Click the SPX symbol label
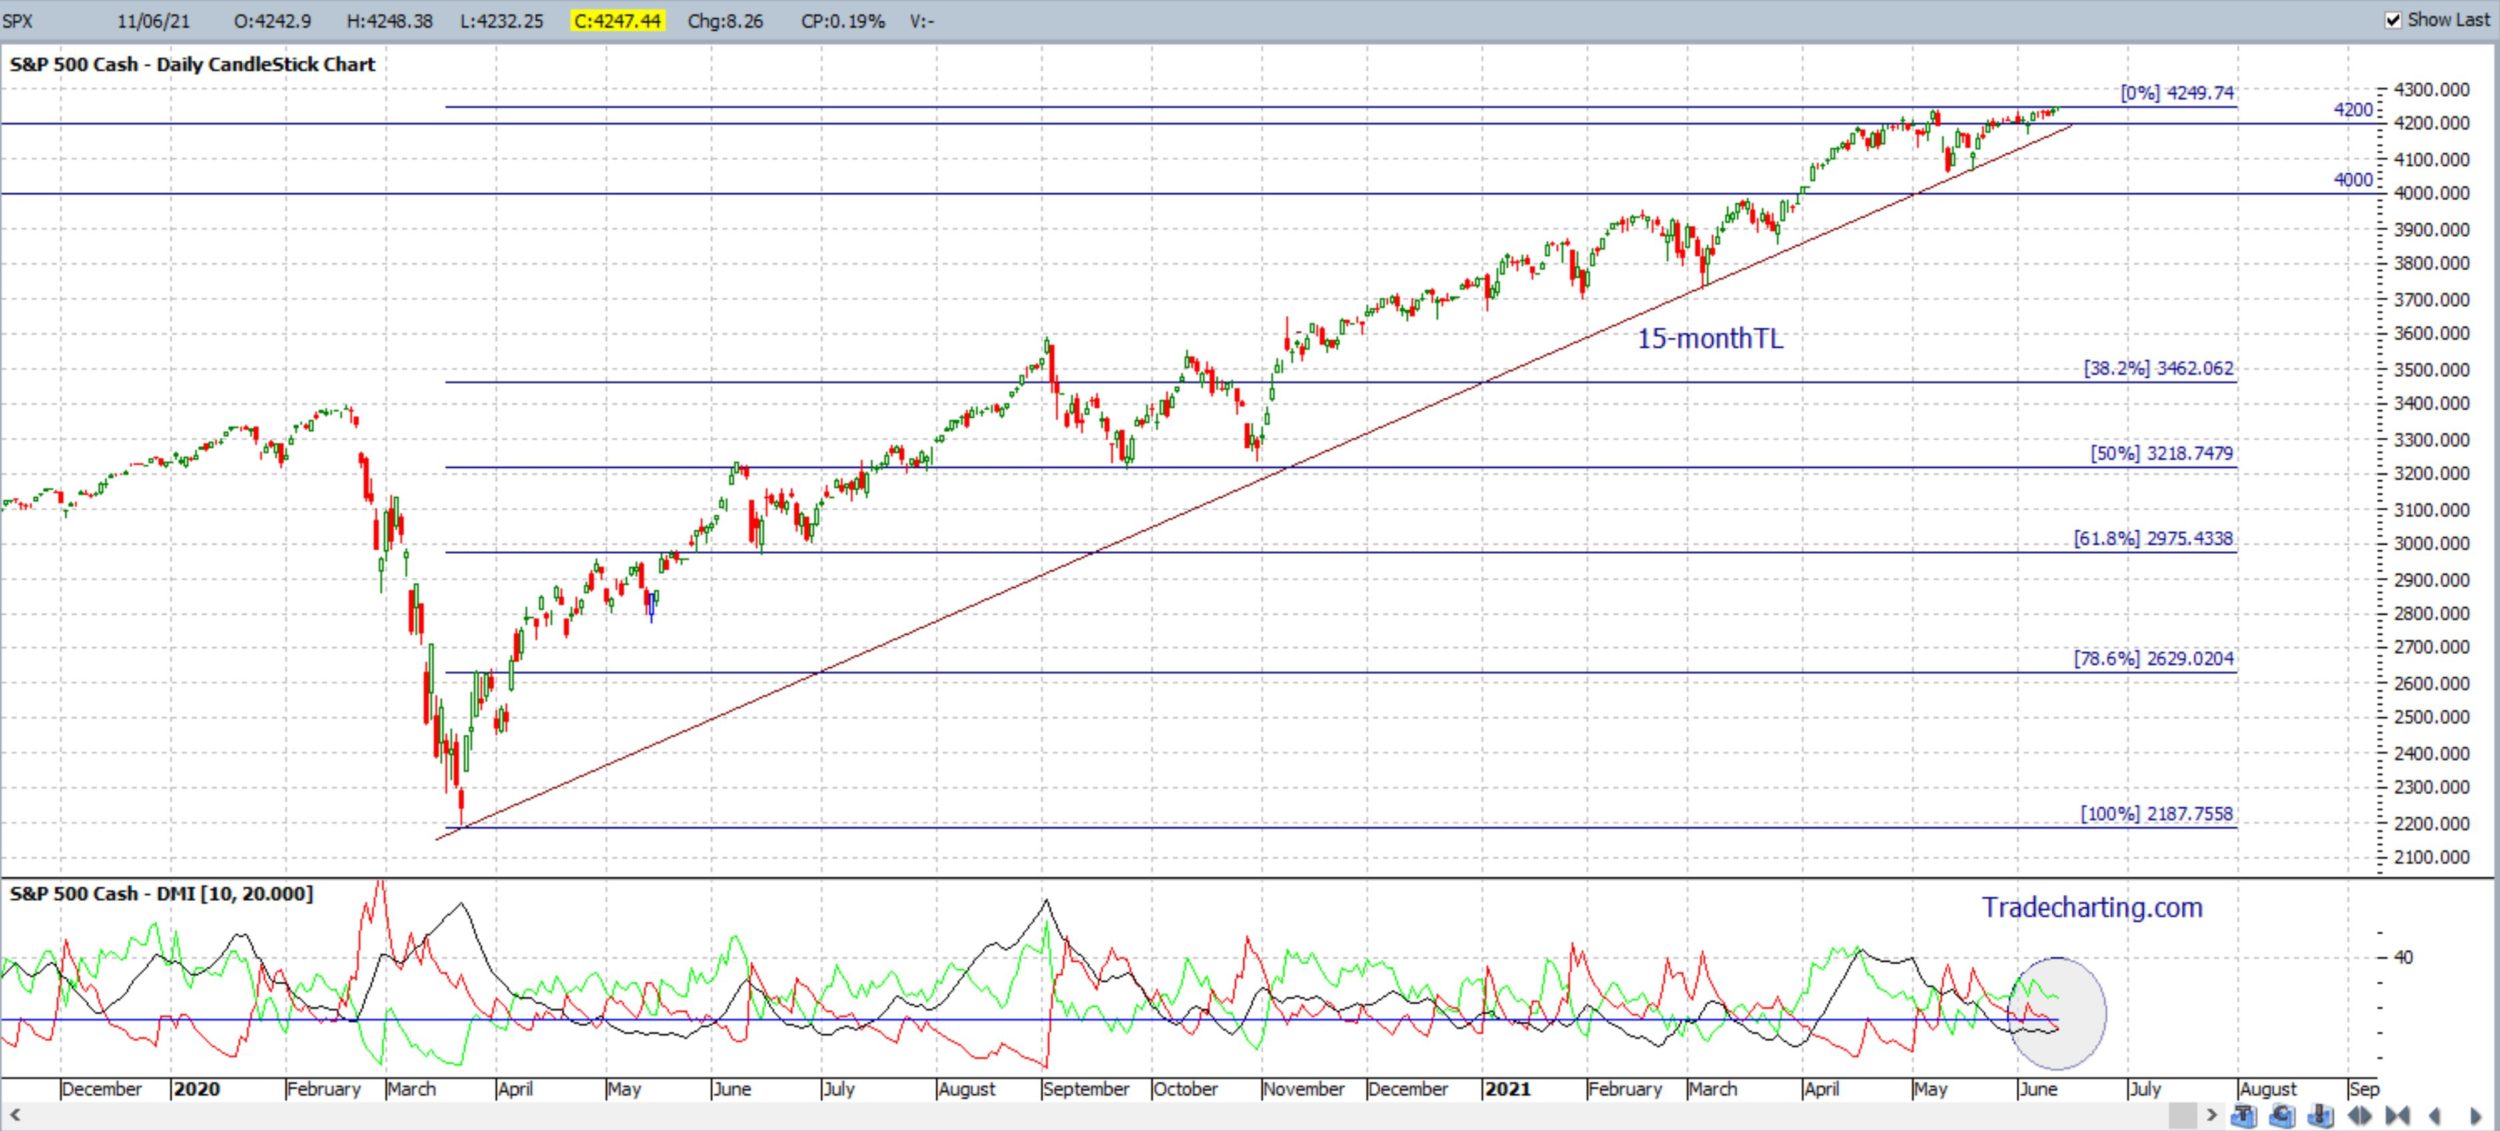 17,21
